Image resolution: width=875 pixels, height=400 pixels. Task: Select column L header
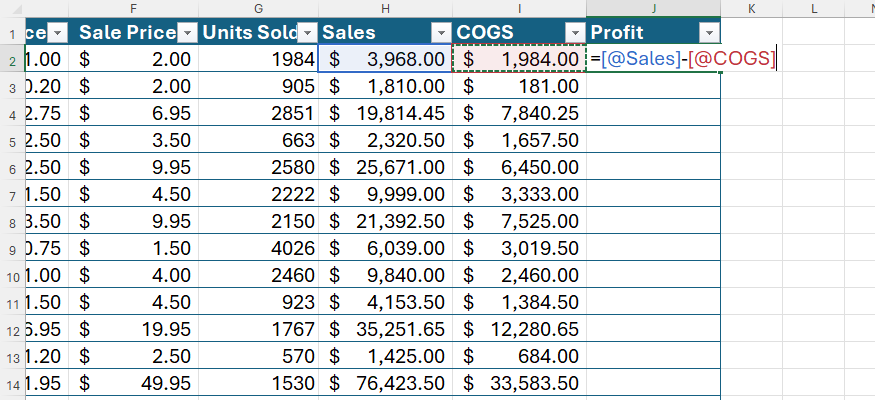click(x=813, y=8)
